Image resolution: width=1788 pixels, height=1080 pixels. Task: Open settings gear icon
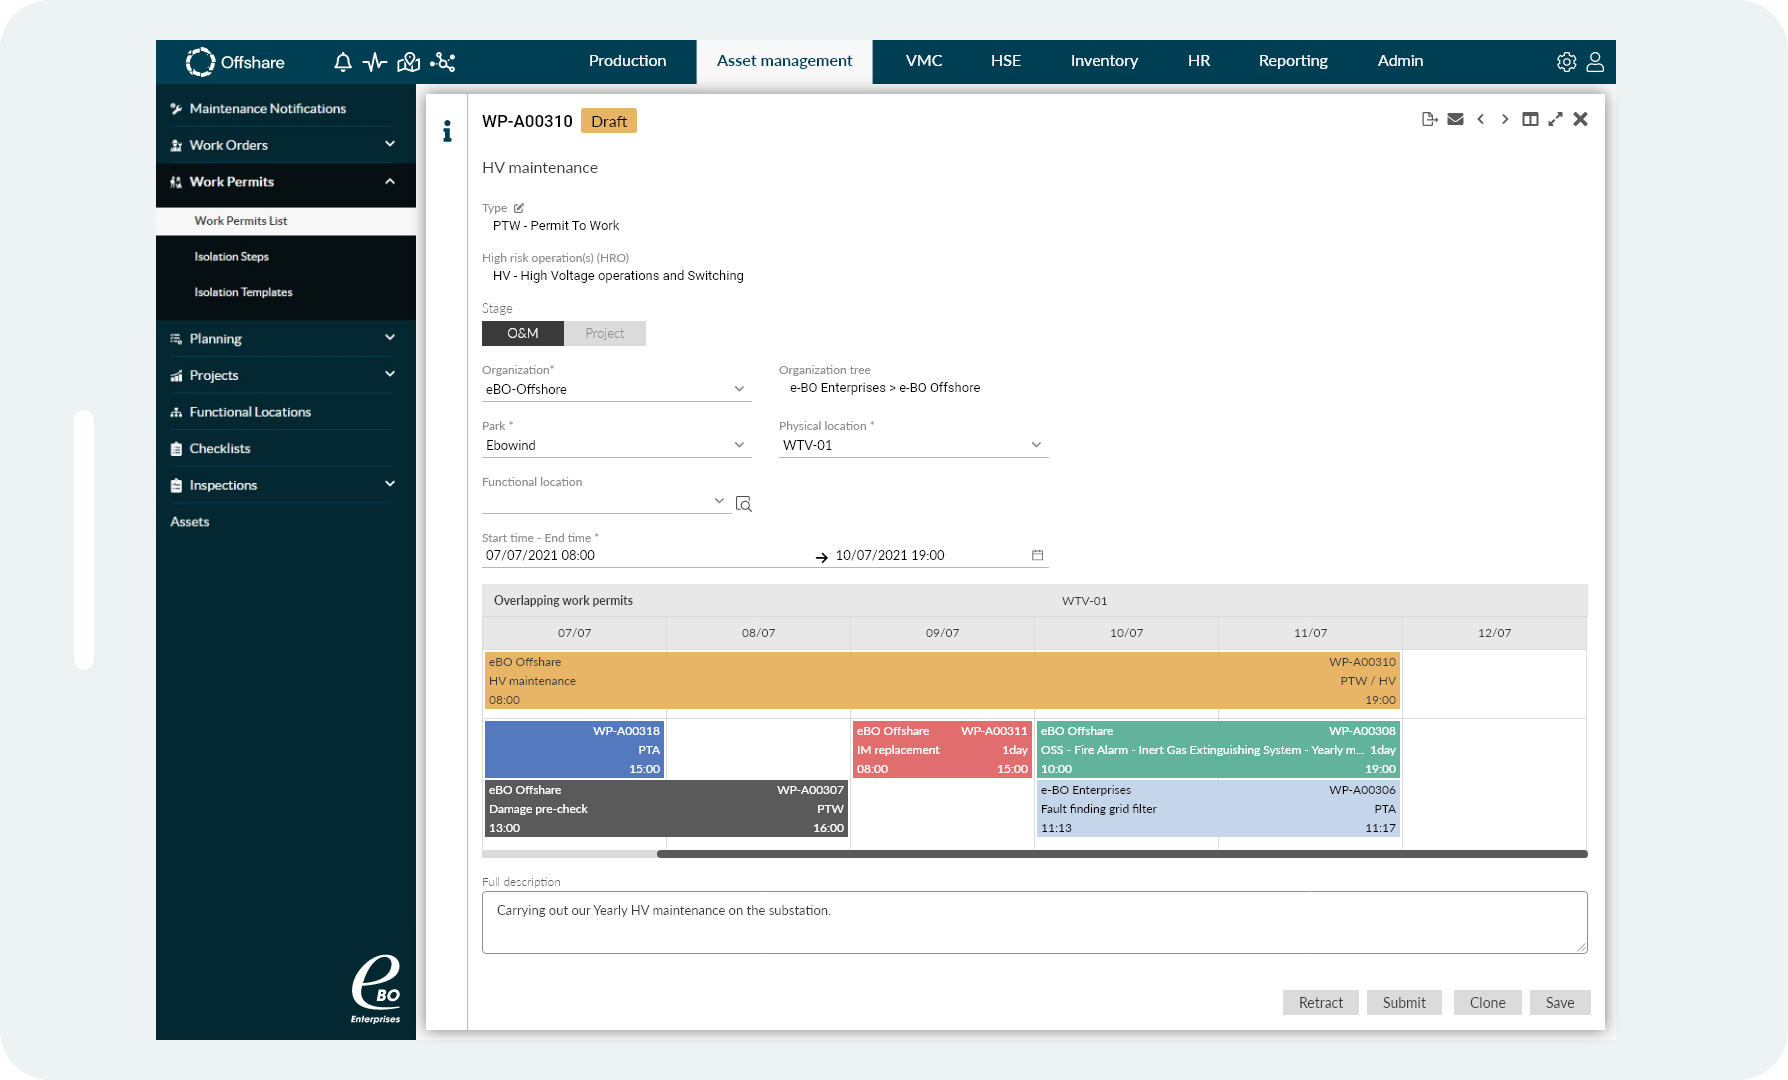click(x=1566, y=62)
